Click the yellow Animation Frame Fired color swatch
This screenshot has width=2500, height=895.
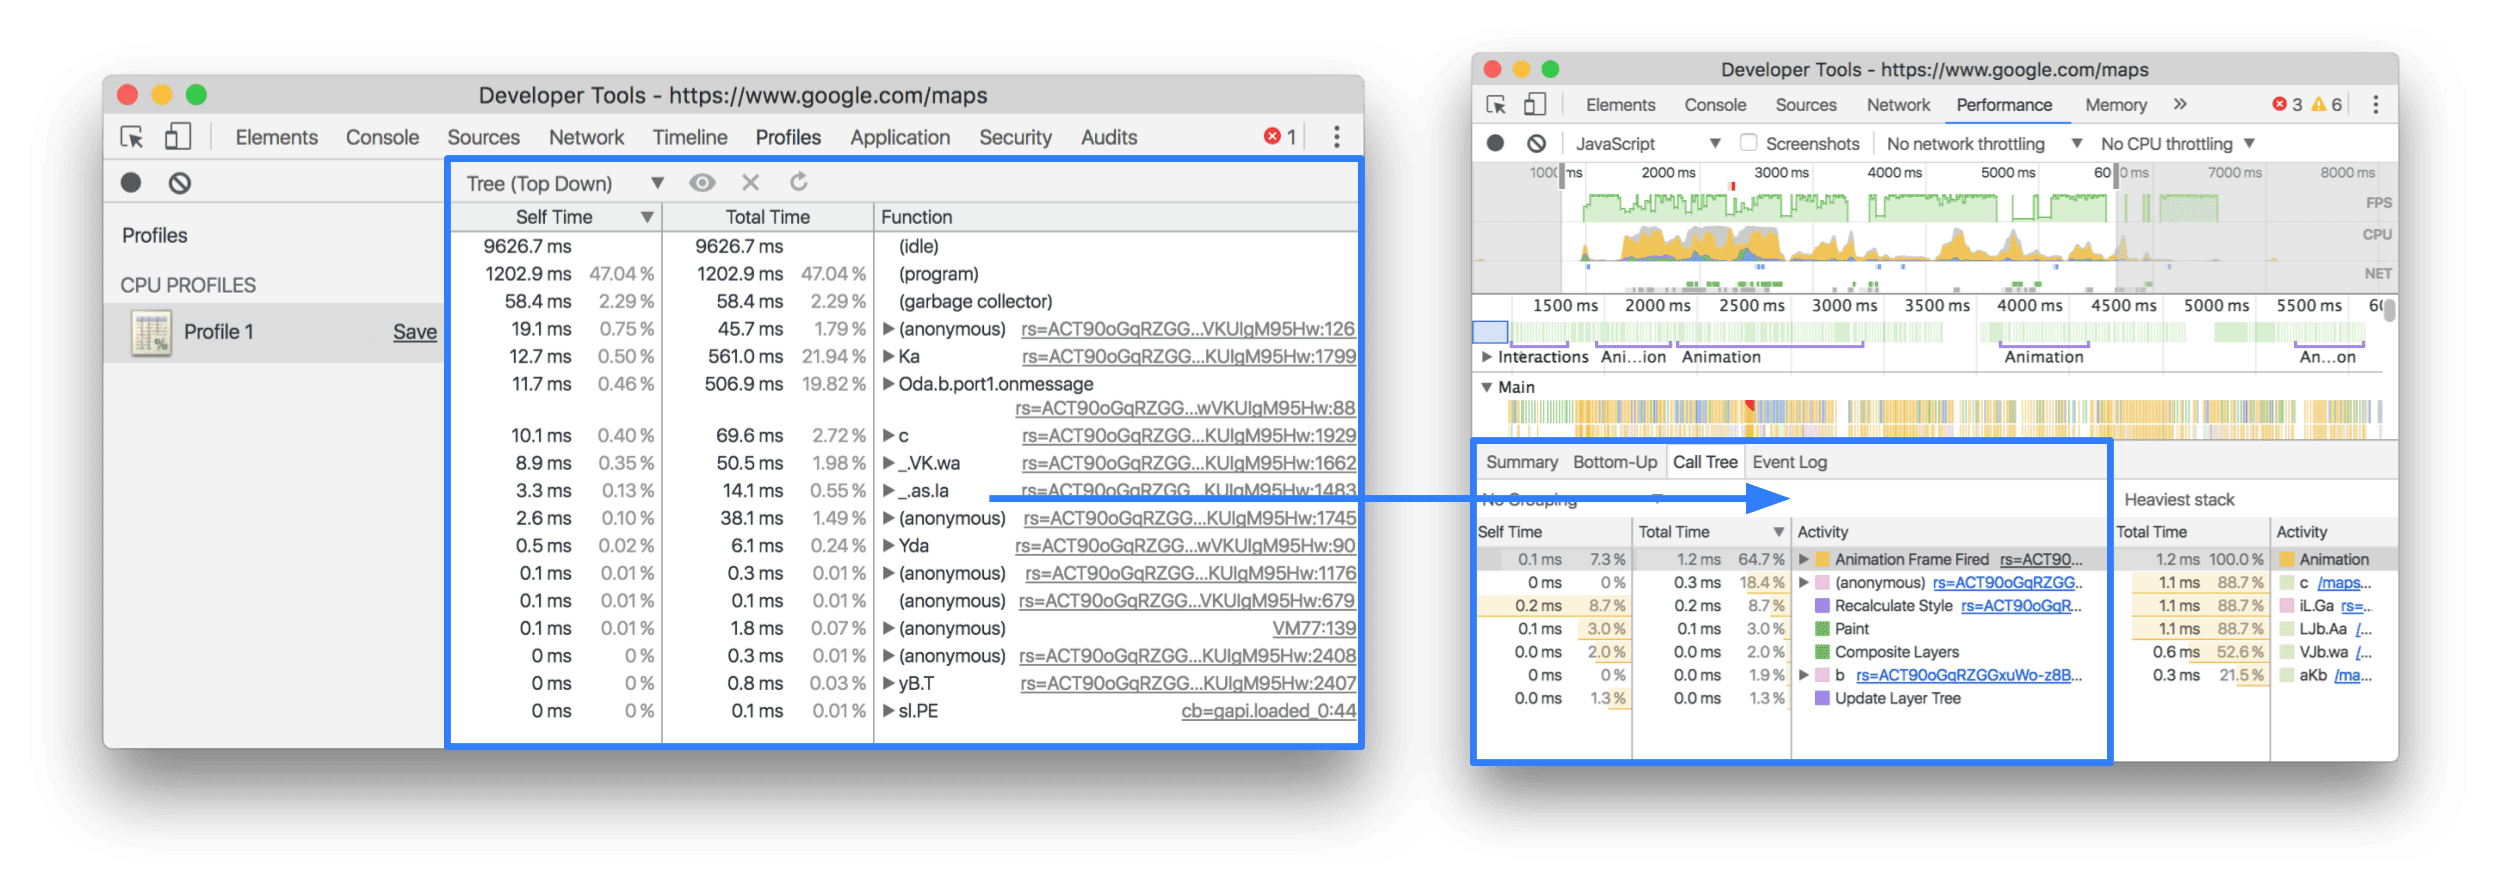(1822, 560)
